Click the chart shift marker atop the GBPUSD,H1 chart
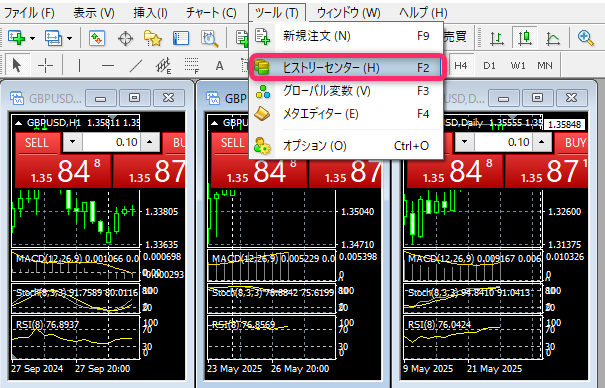The image size is (605, 388). 112,116
